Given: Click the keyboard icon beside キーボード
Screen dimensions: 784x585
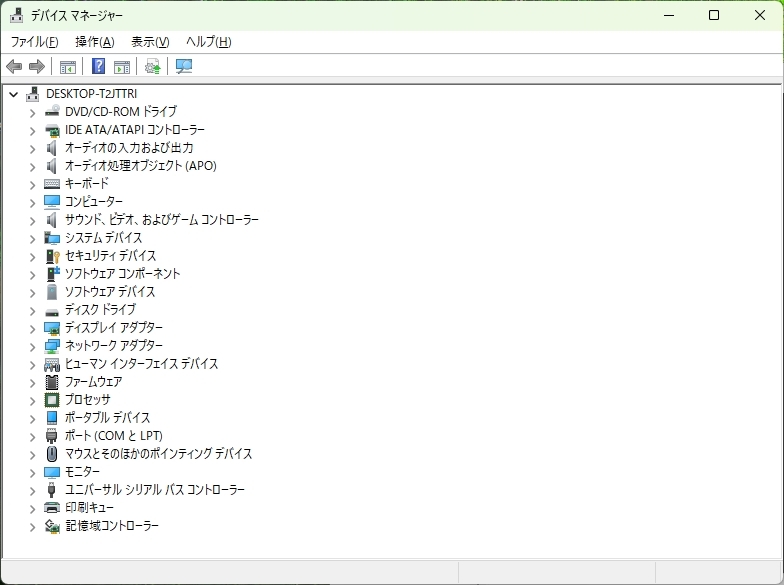Looking at the screenshot, I should [x=52, y=184].
